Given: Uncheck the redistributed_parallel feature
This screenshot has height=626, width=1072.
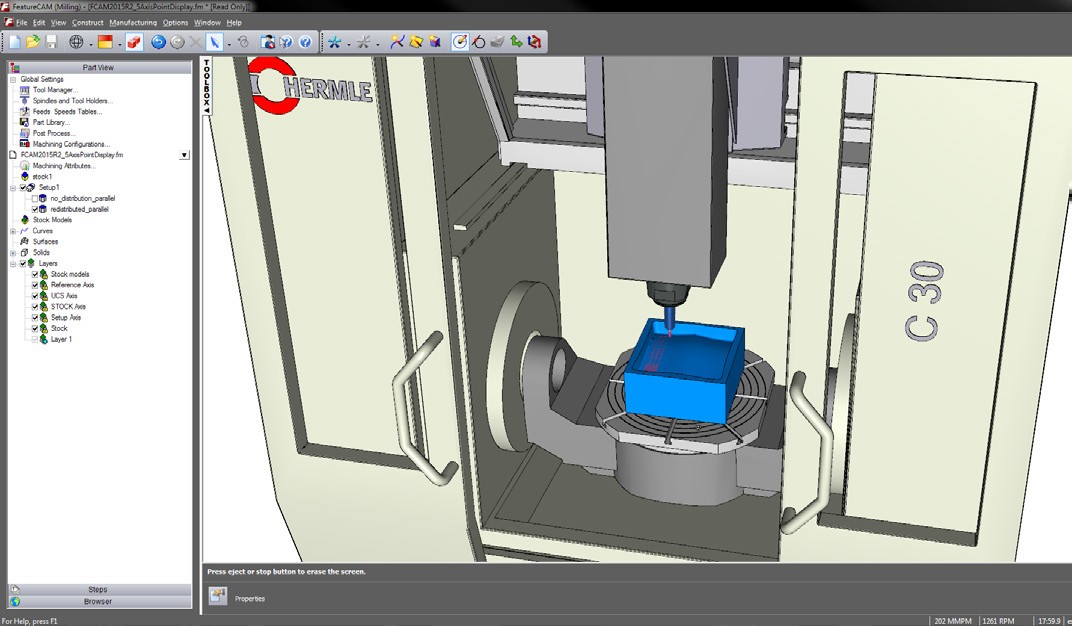Looking at the screenshot, I should pos(36,210).
